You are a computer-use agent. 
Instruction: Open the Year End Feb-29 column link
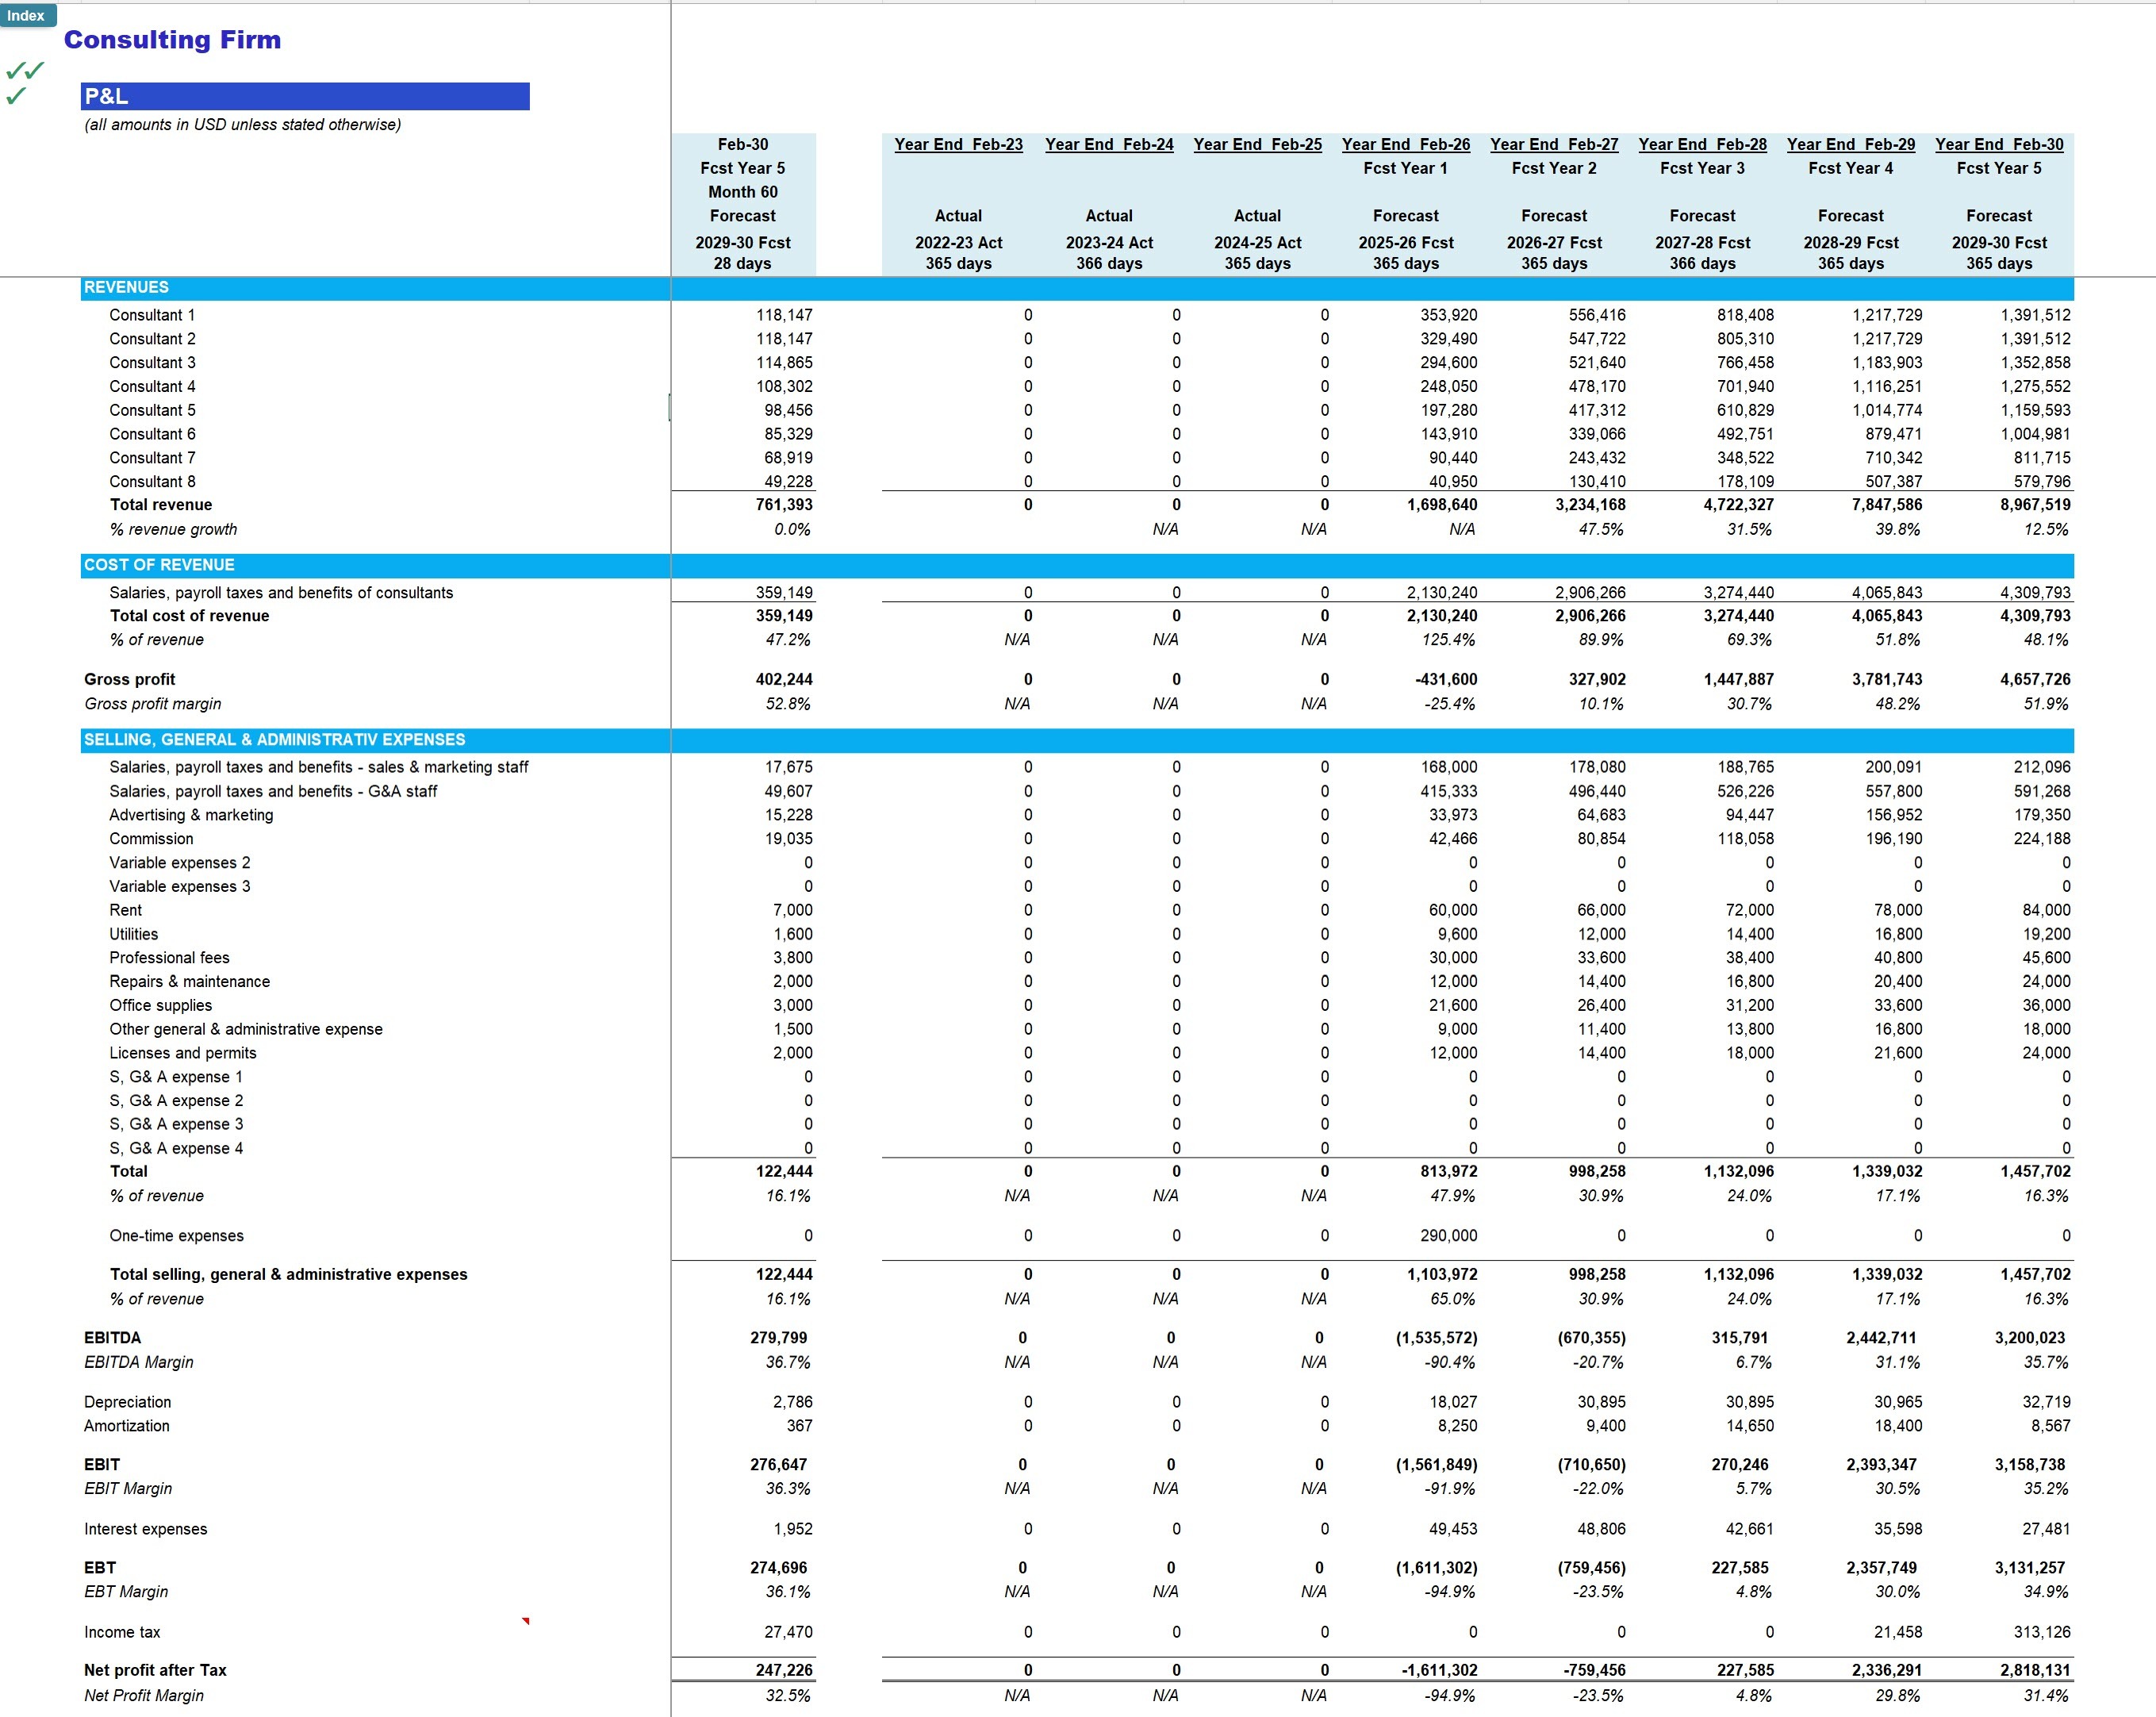1851,144
